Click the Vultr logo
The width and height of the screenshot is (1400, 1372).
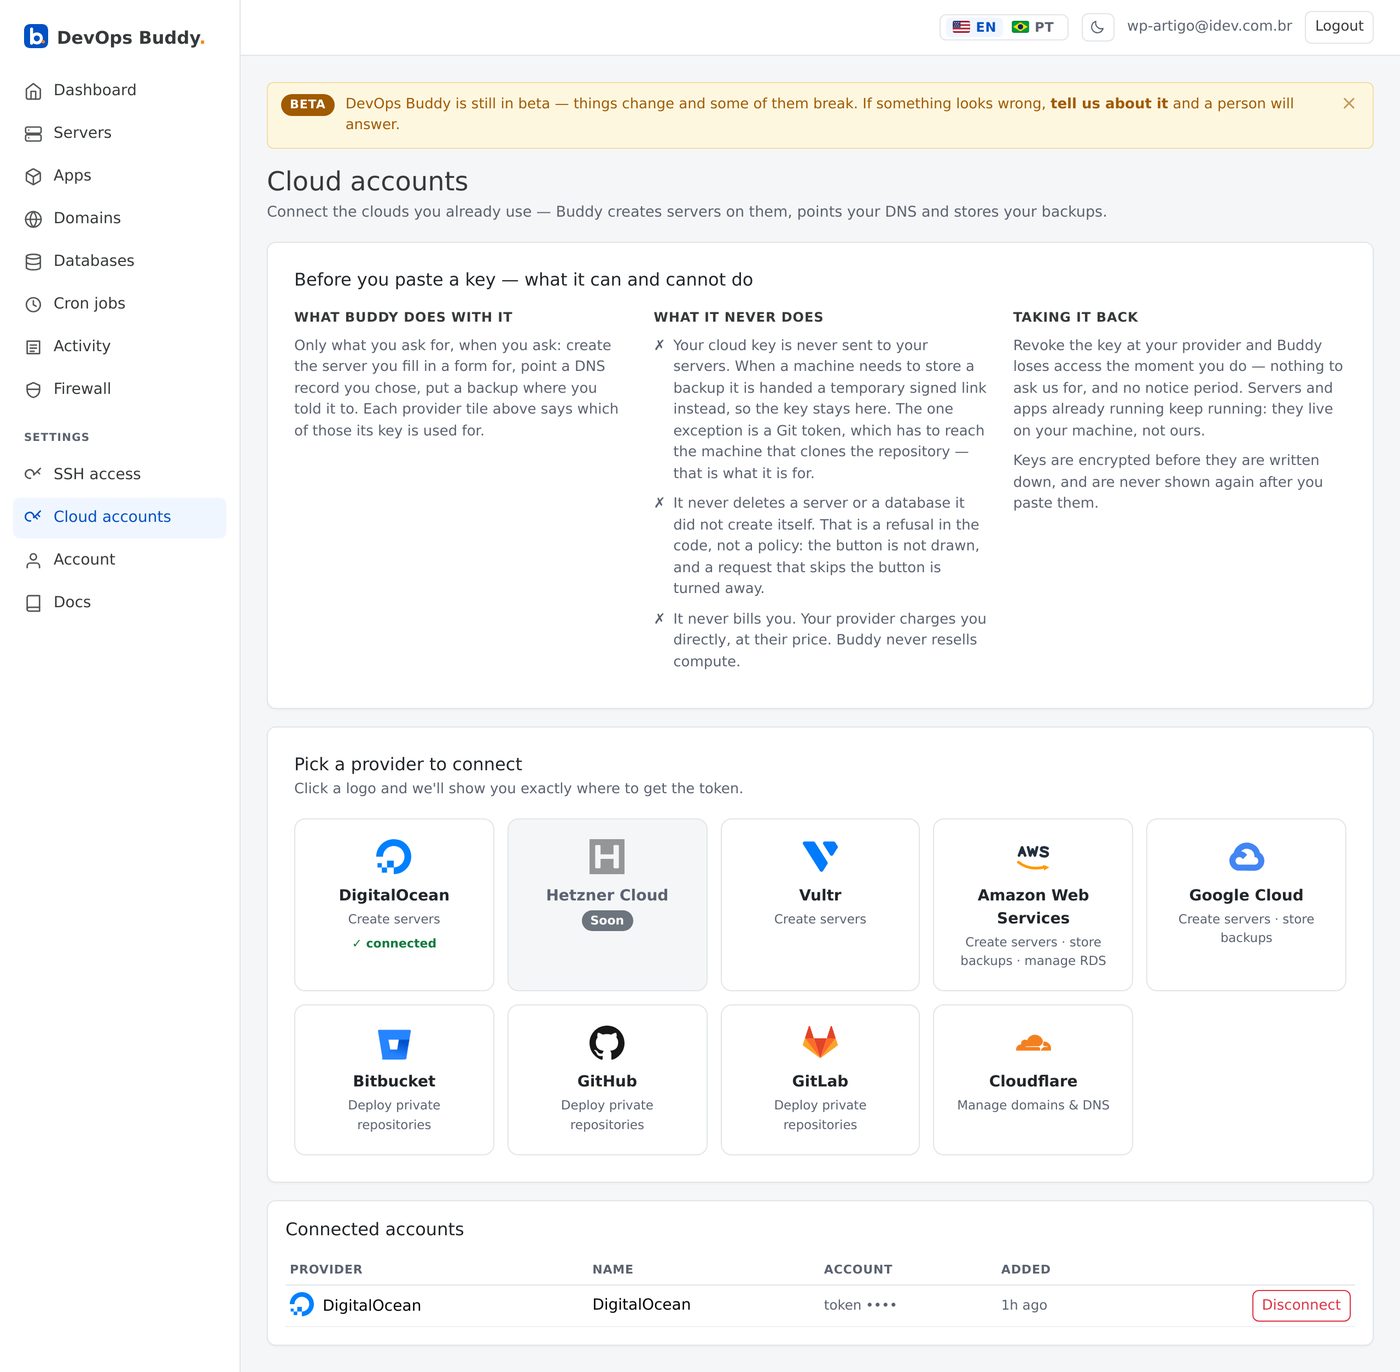point(820,857)
